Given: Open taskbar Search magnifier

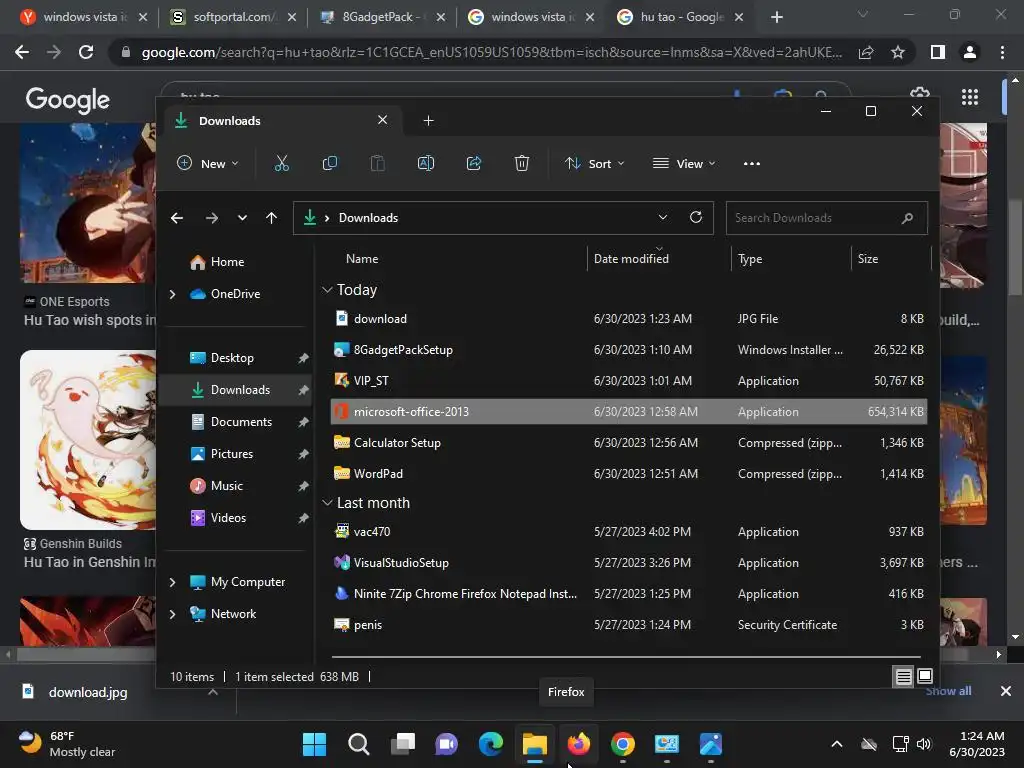Looking at the screenshot, I should [x=359, y=744].
